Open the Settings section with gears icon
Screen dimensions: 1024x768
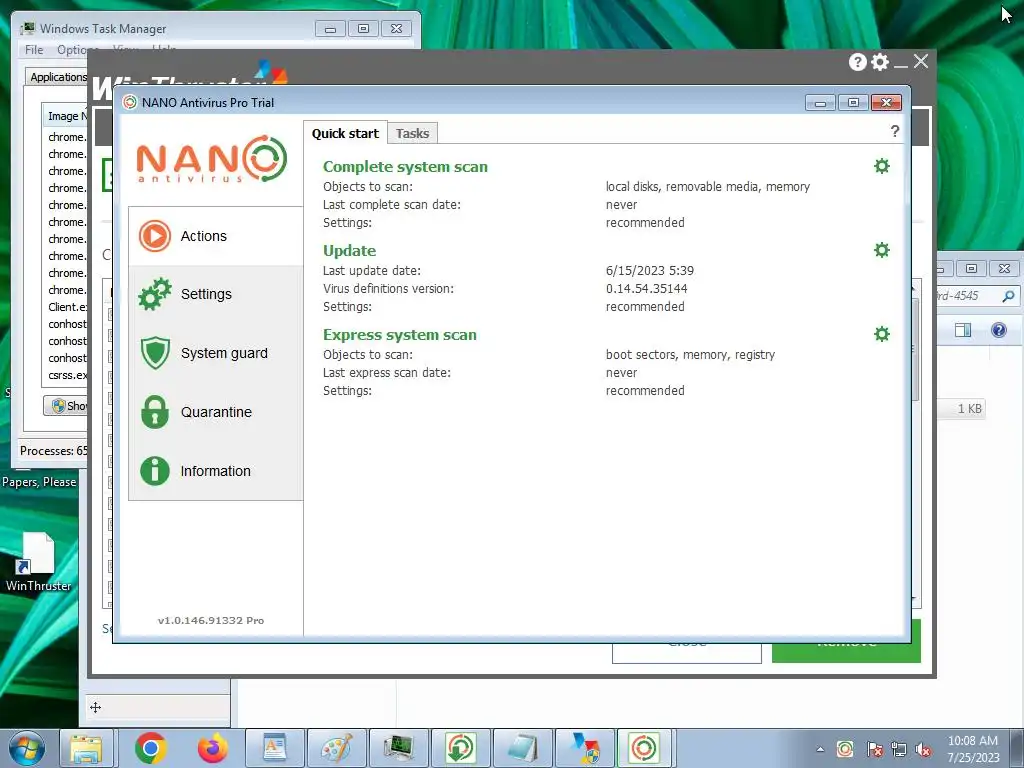(216, 294)
